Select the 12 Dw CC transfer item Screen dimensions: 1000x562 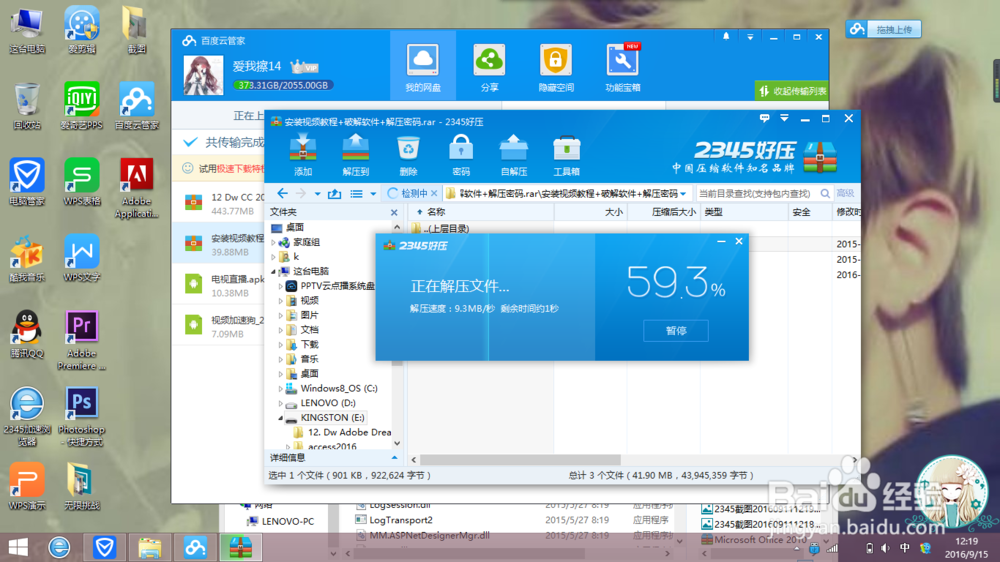[219, 203]
